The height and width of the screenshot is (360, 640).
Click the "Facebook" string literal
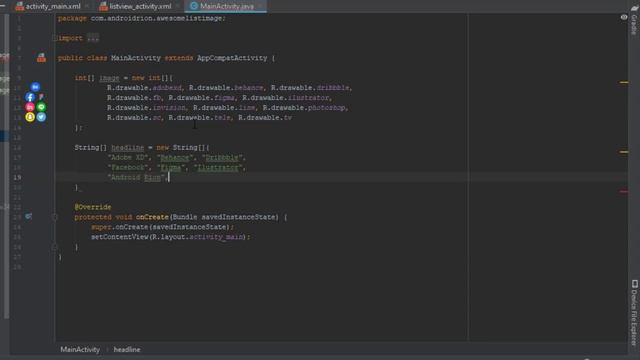pos(128,167)
